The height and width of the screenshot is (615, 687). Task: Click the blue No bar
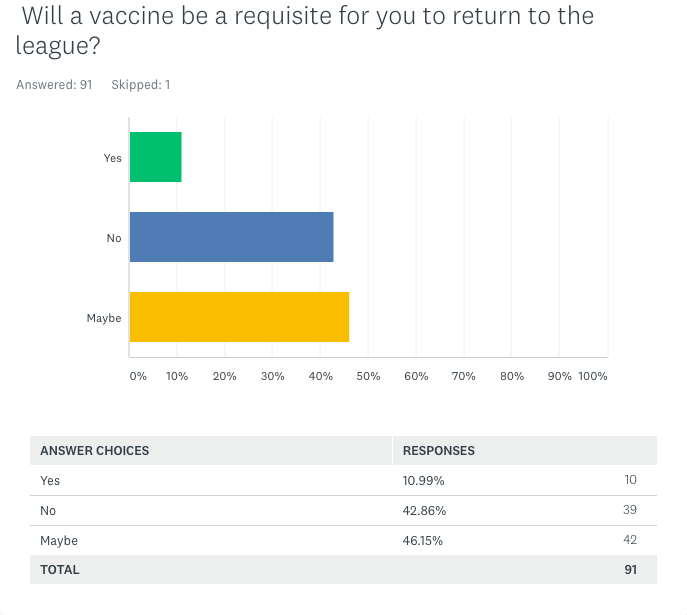pos(231,237)
